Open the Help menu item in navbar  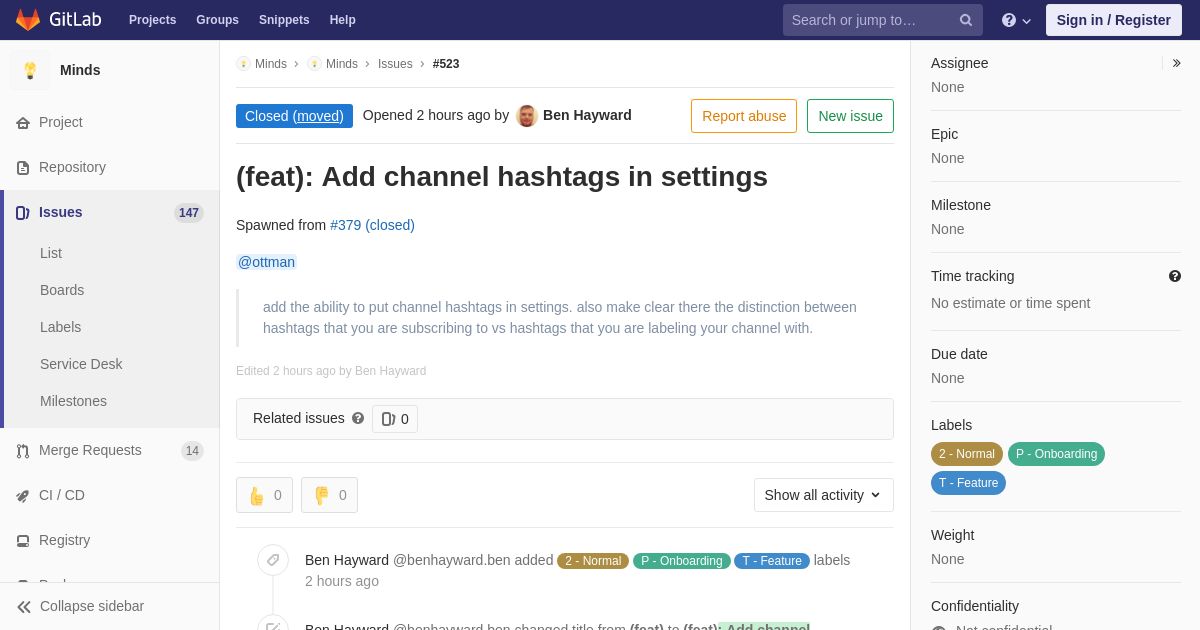343,20
